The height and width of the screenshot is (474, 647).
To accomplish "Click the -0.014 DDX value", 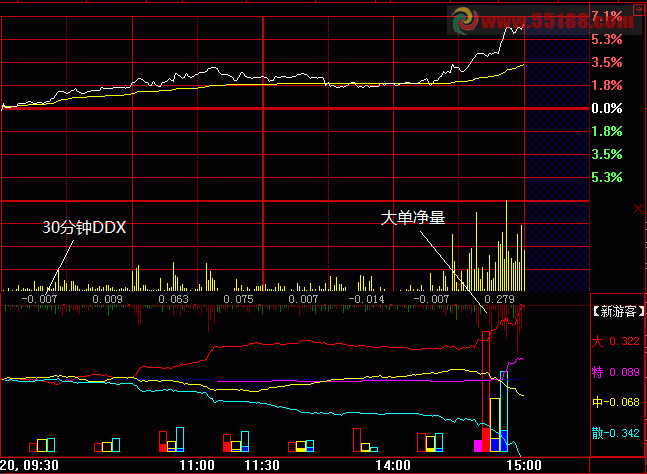I will (366, 299).
